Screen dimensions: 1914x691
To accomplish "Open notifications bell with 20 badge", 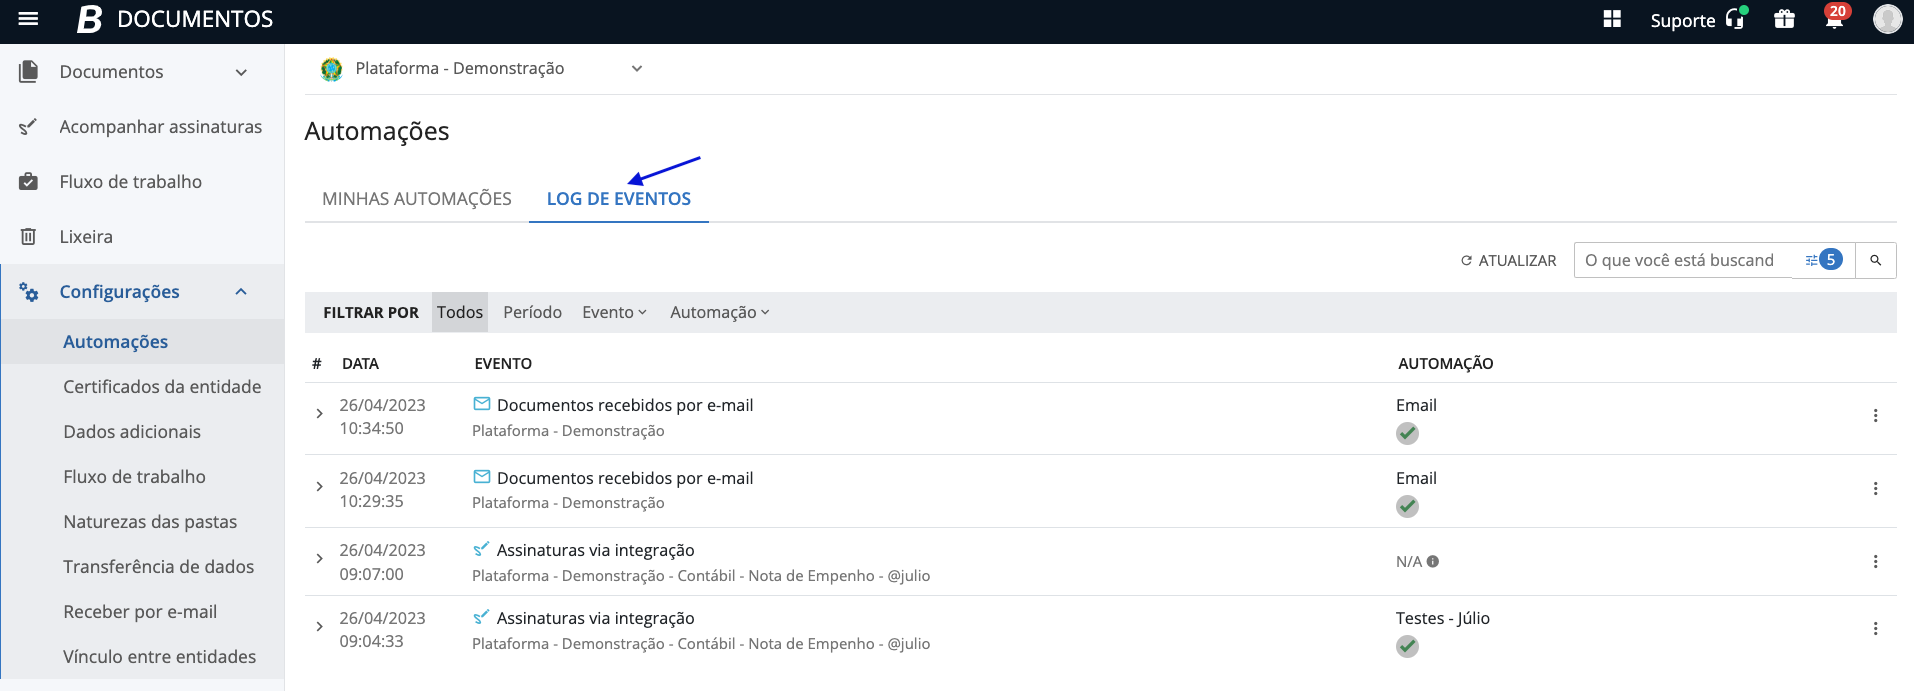I will [x=1834, y=19].
